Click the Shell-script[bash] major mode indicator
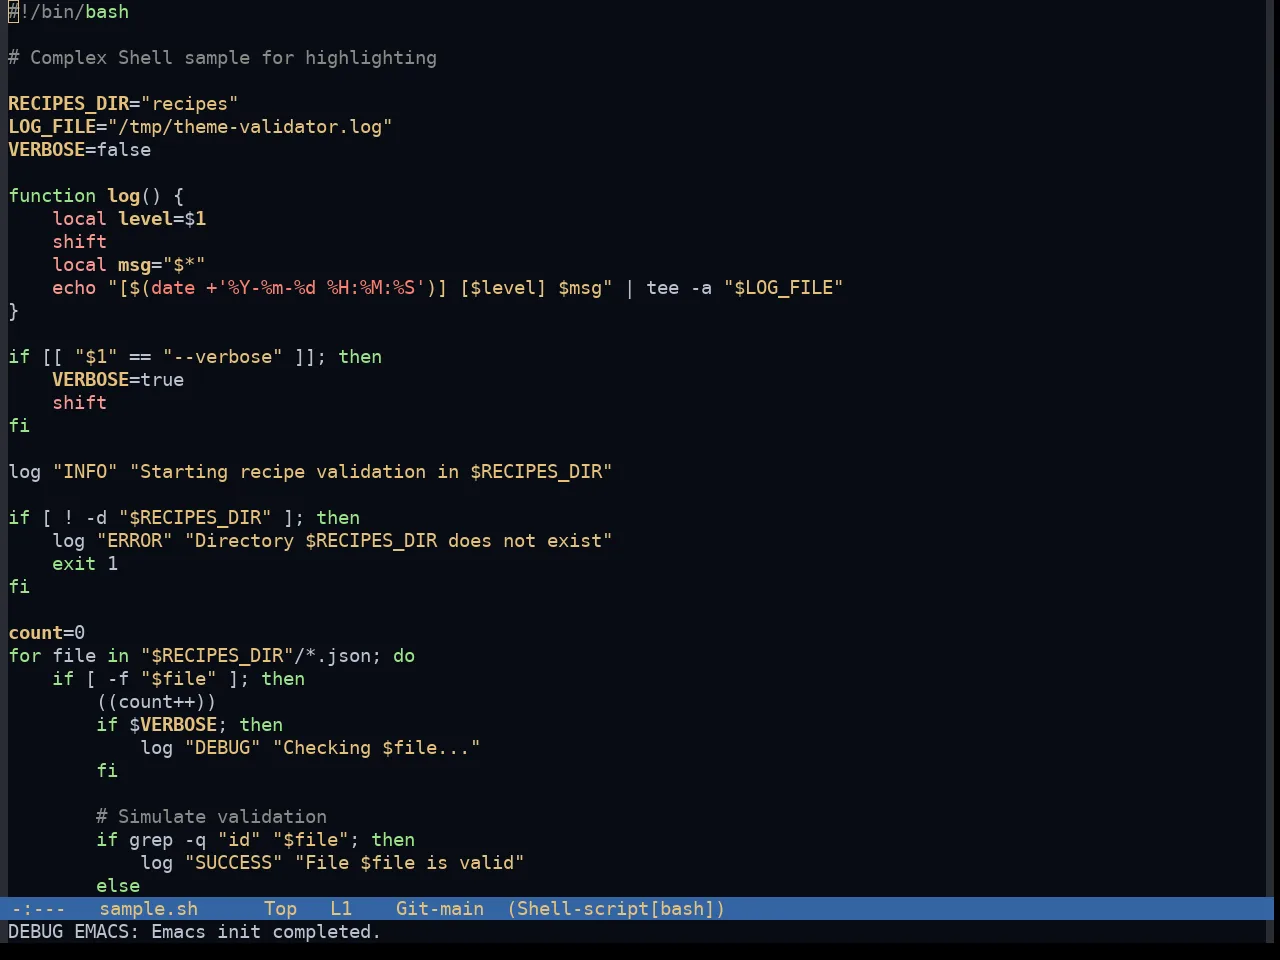Viewport: 1280px width, 960px height. point(616,909)
